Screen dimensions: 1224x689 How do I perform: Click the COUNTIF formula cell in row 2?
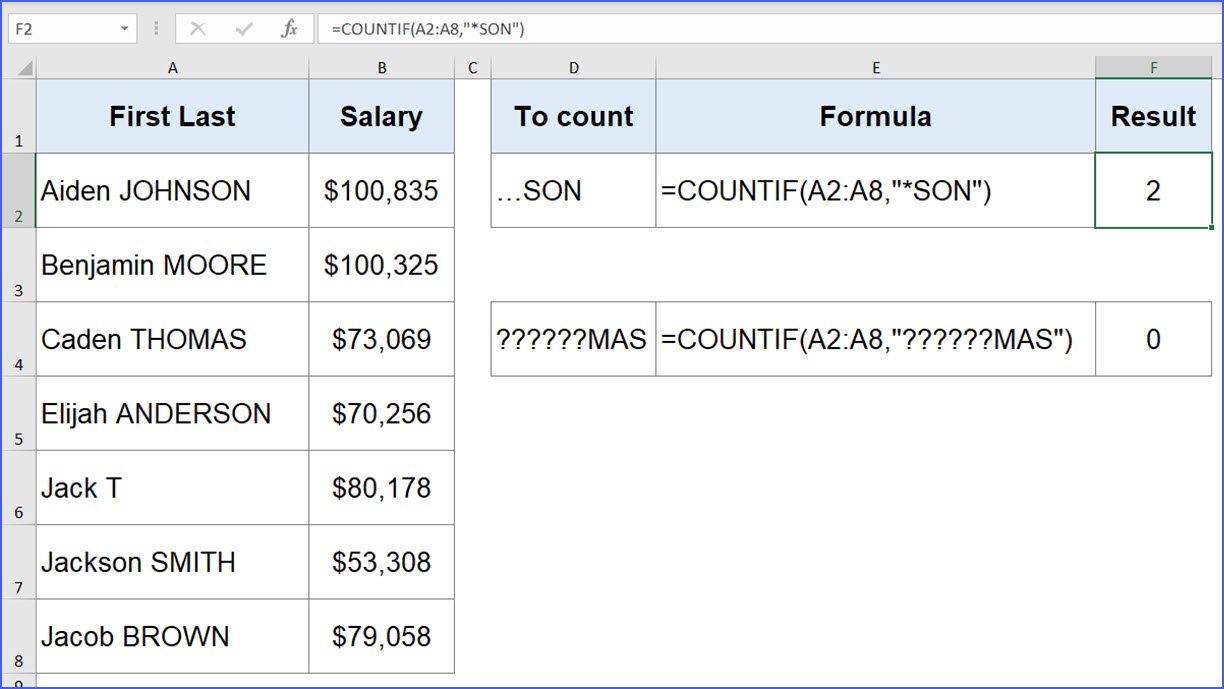pos(876,190)
